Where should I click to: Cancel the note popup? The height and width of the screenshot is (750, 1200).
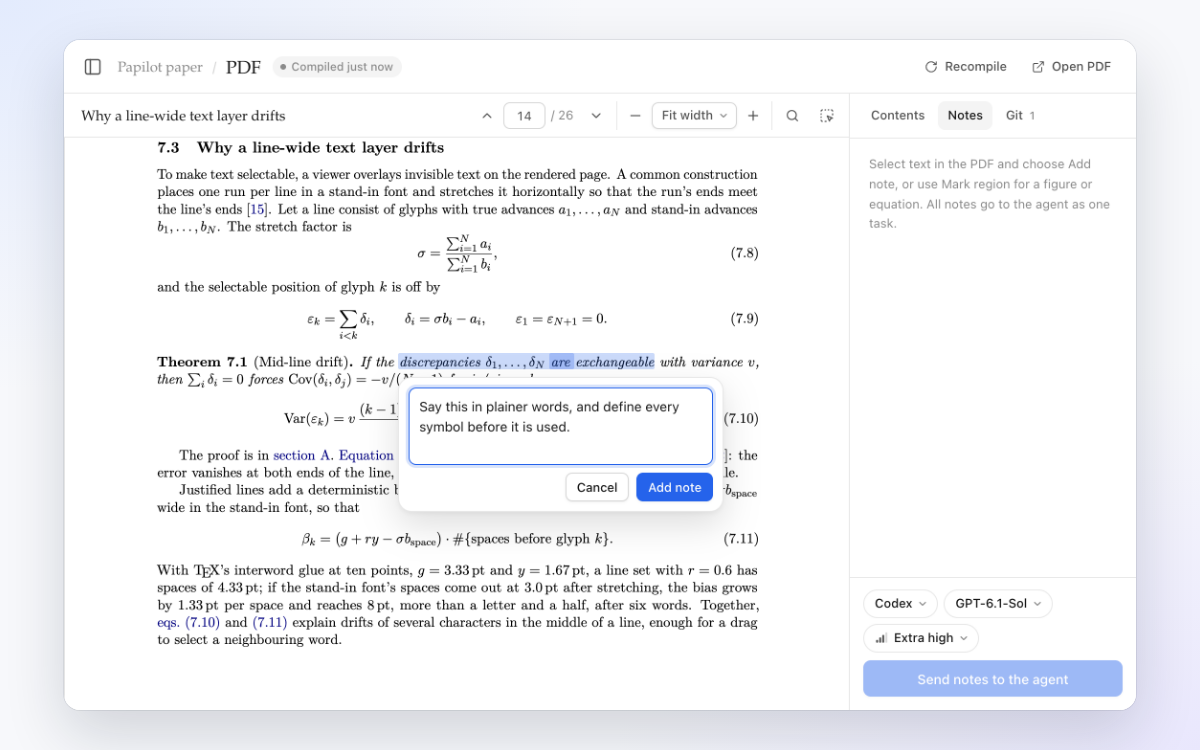(597, 487)
